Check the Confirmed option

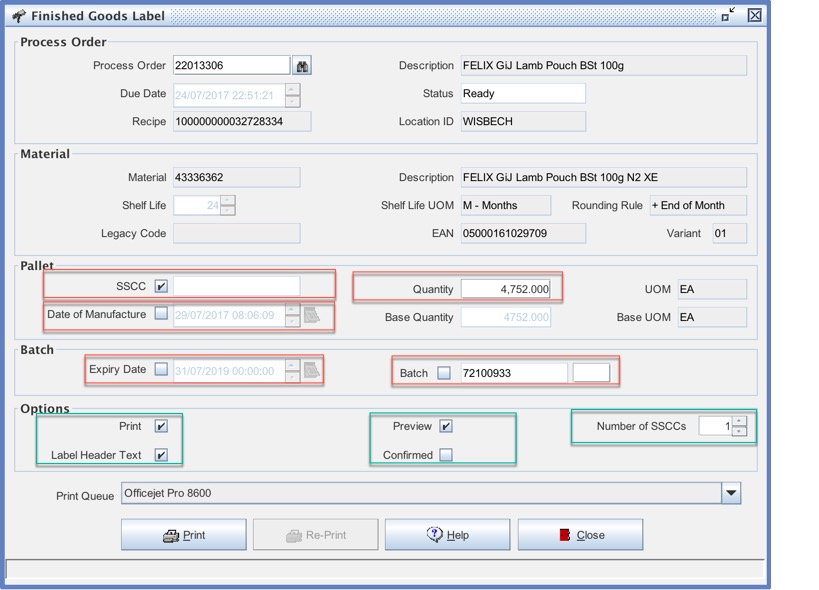446,455
